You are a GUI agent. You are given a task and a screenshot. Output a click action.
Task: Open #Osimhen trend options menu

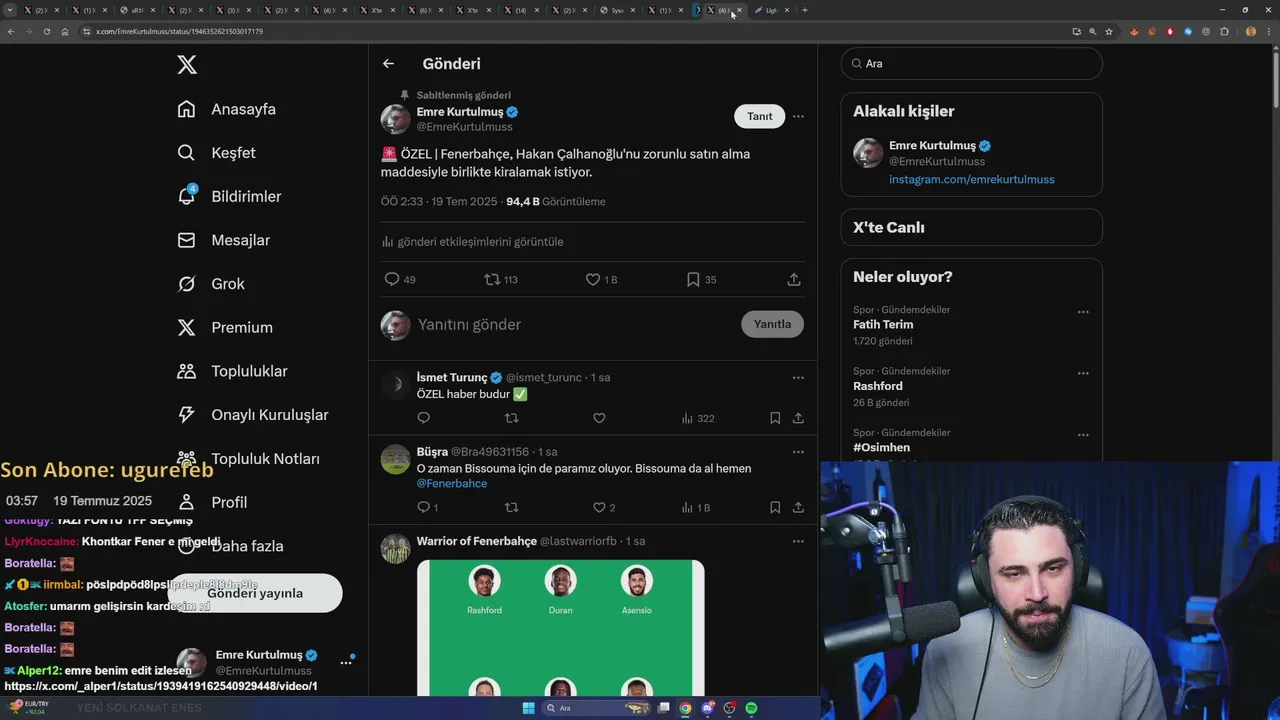point(1083,436)
